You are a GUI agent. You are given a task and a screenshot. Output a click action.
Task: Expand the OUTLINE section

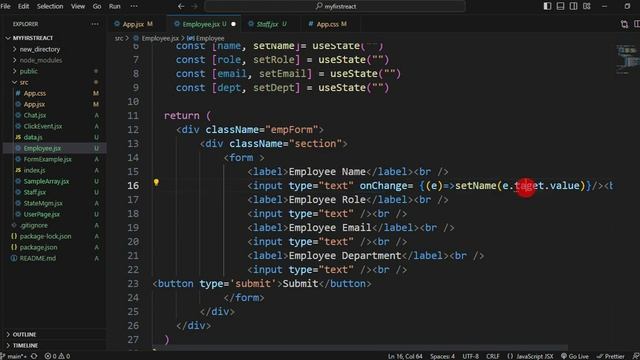click(24, 334)
